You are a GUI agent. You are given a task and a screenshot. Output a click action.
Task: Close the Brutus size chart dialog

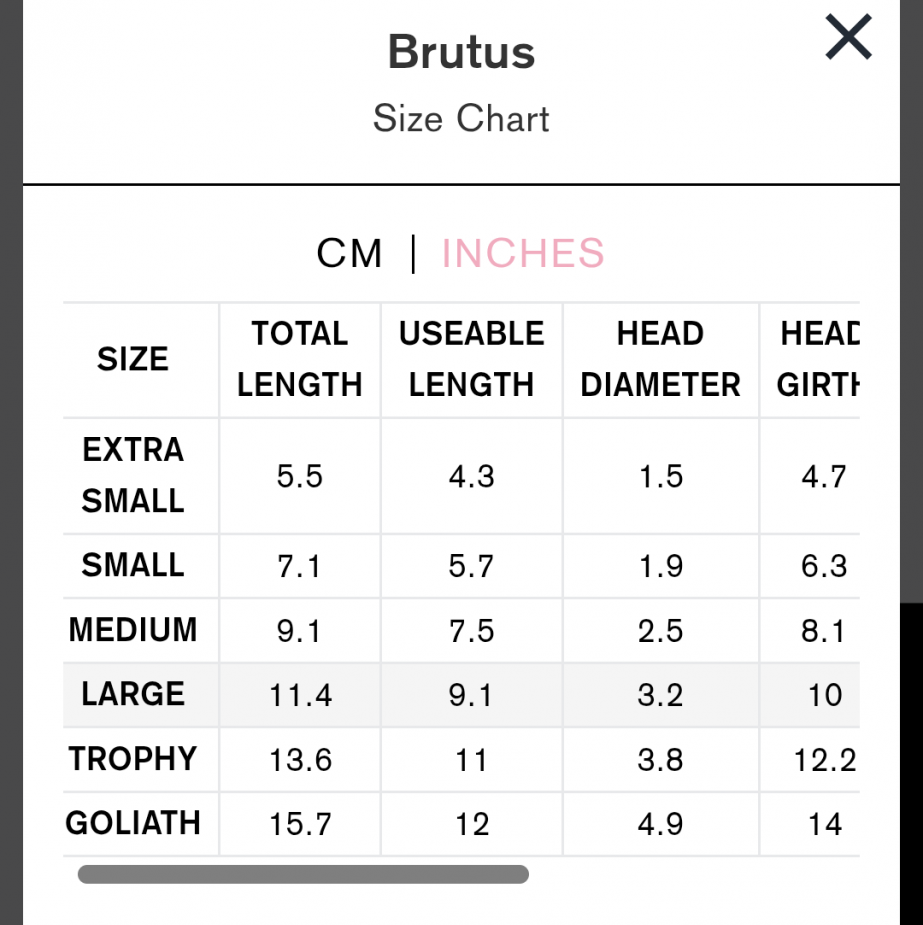click(x=848, y=38)
